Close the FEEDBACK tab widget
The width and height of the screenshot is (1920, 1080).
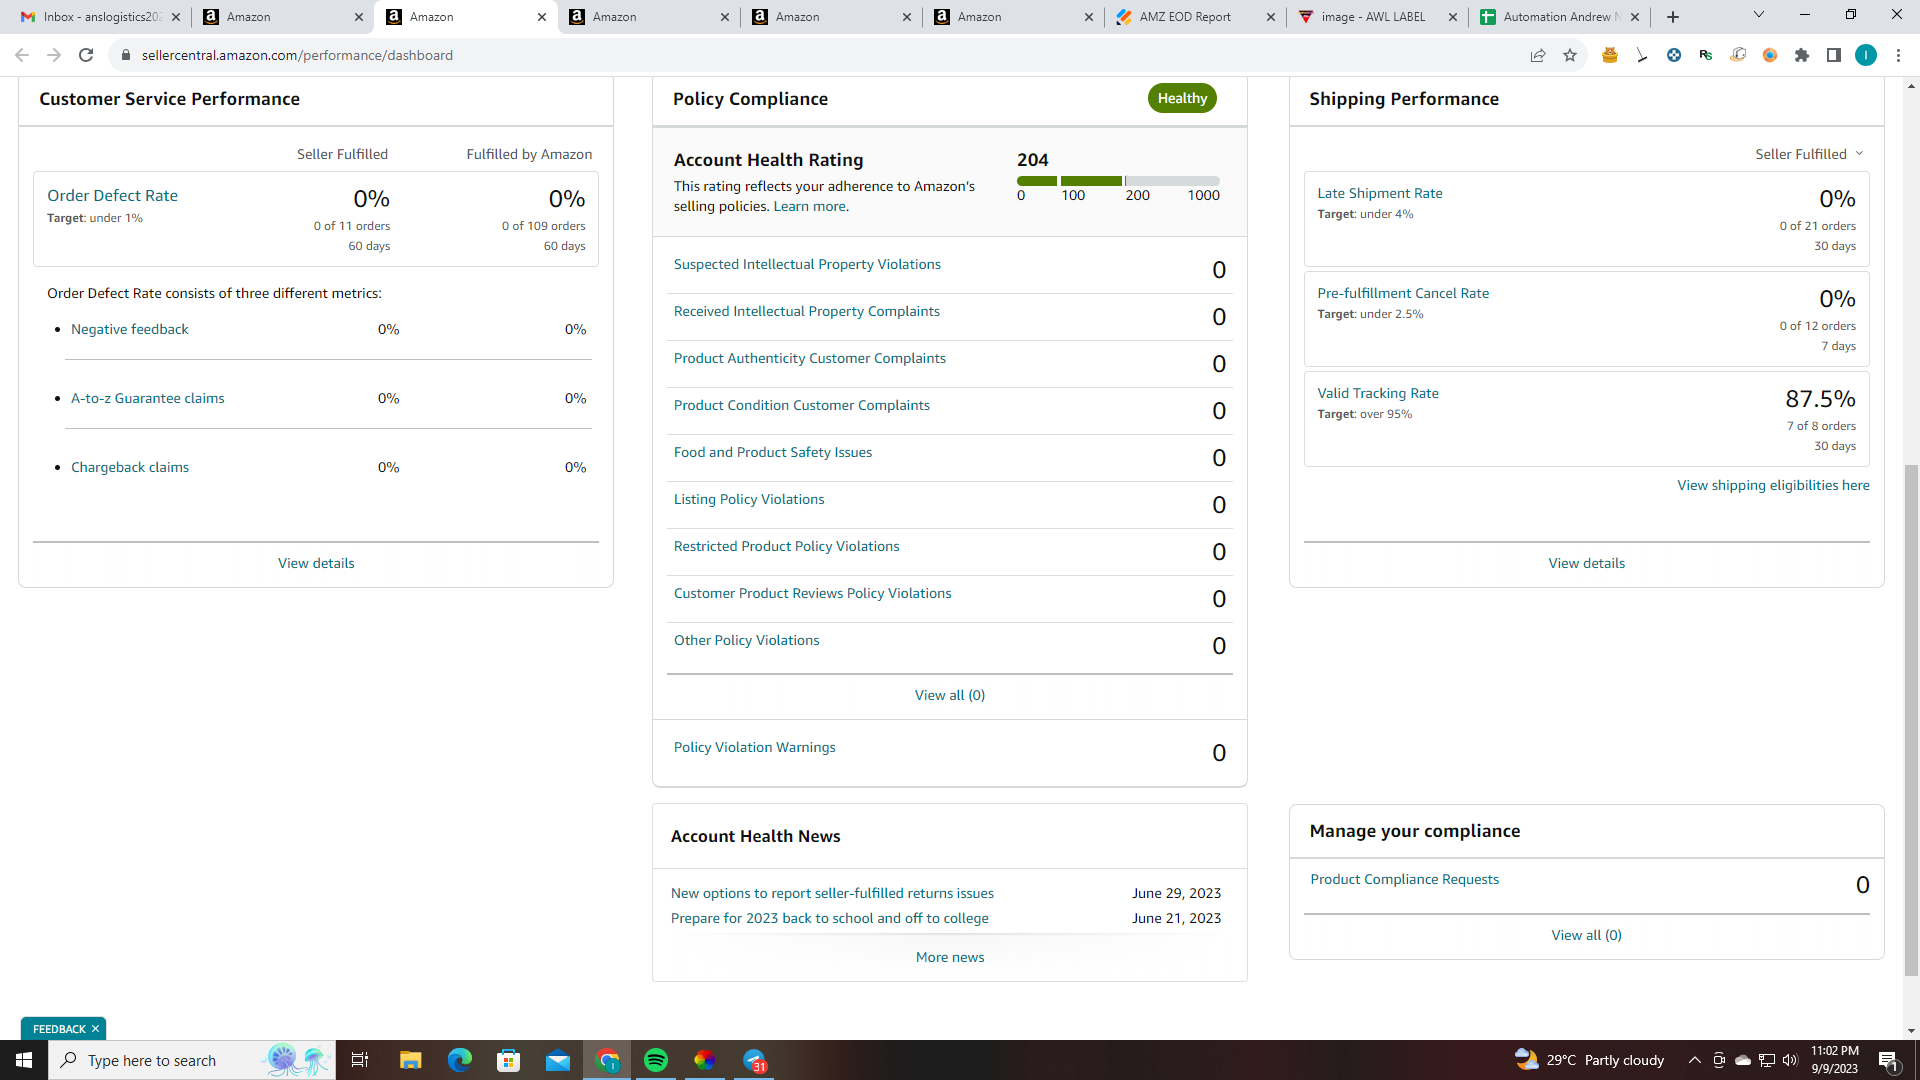[x=95, y=1029]
